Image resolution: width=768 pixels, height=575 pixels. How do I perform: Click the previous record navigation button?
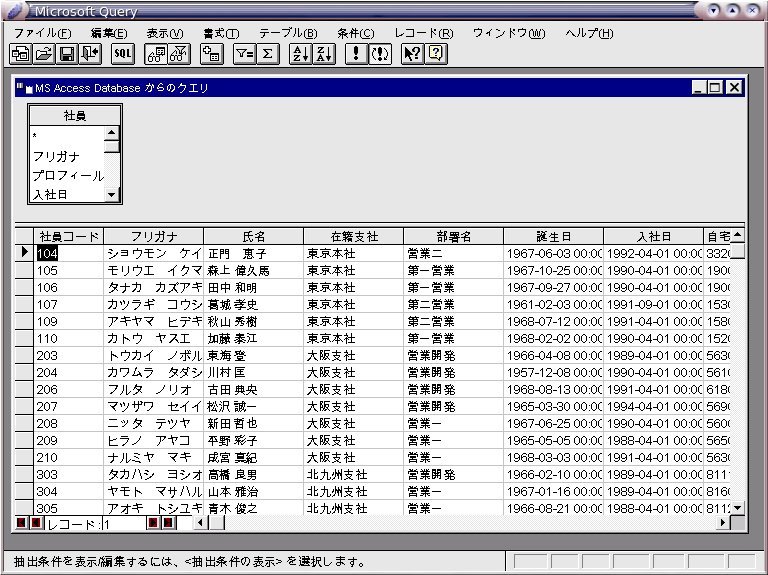36,523
